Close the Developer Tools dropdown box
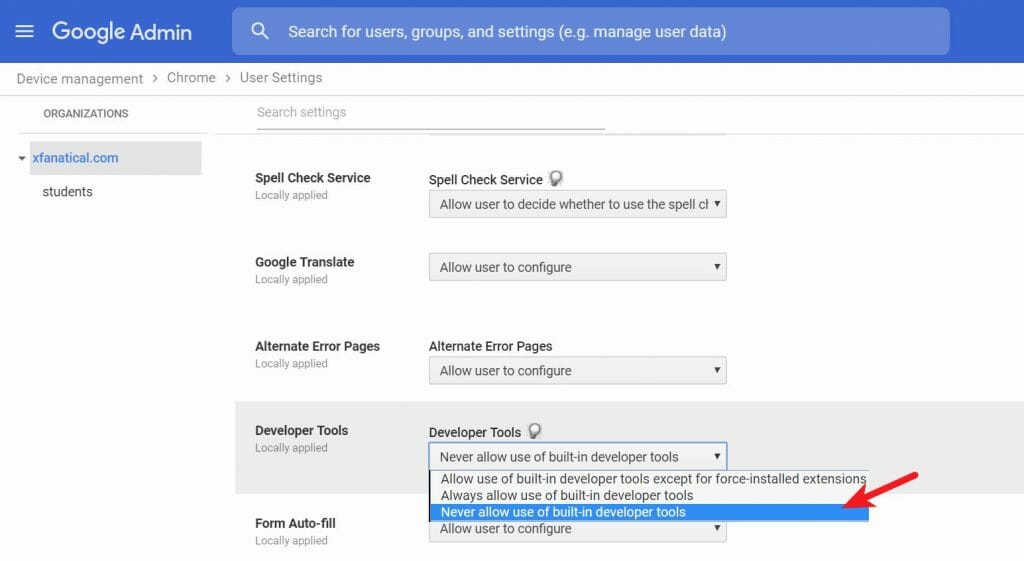Image resolution: width=1024 pixels, height=561 pixels. pos(577,457)
